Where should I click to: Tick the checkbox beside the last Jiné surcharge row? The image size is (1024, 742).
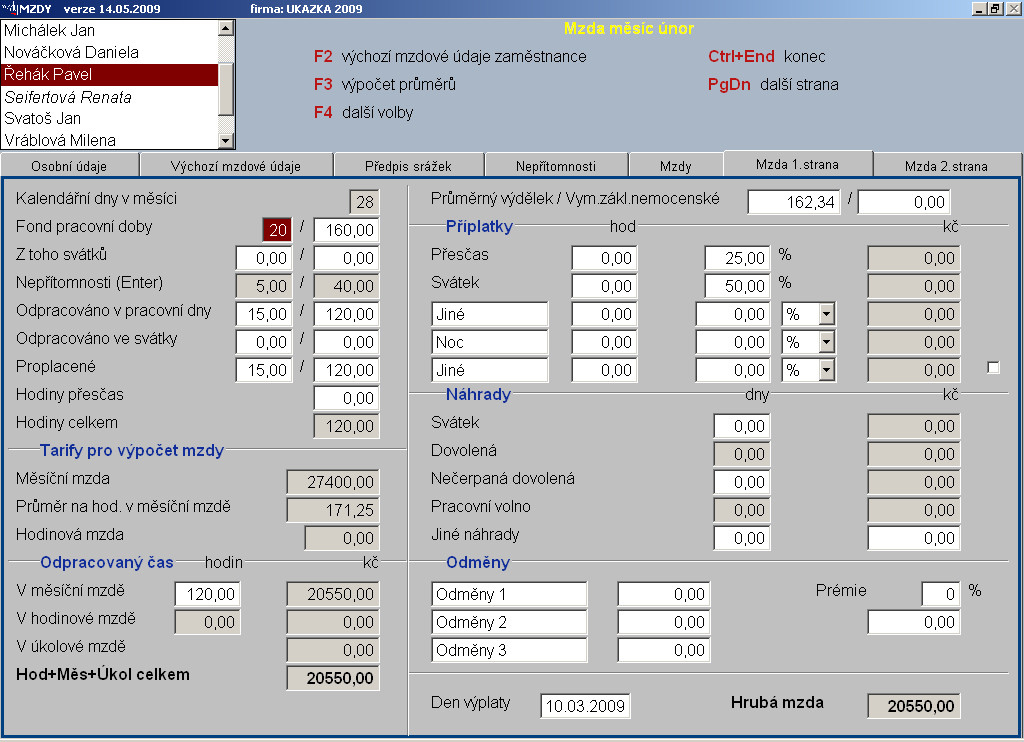(993, 368)
